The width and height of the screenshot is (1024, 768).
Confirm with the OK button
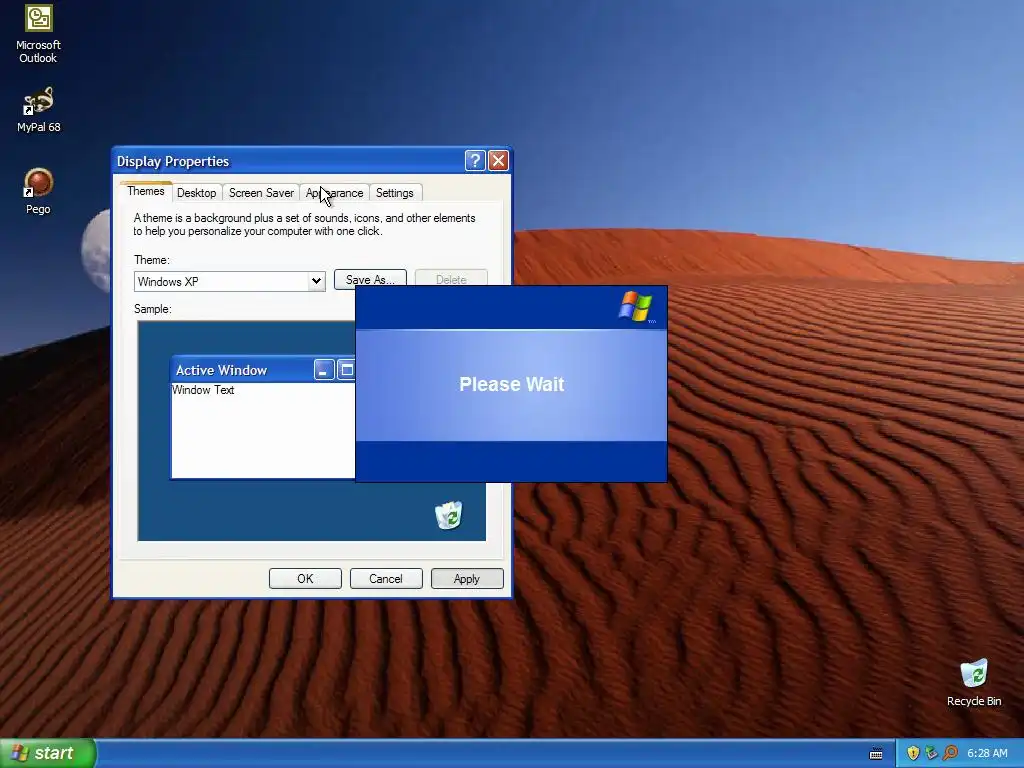tap(305, 579)
